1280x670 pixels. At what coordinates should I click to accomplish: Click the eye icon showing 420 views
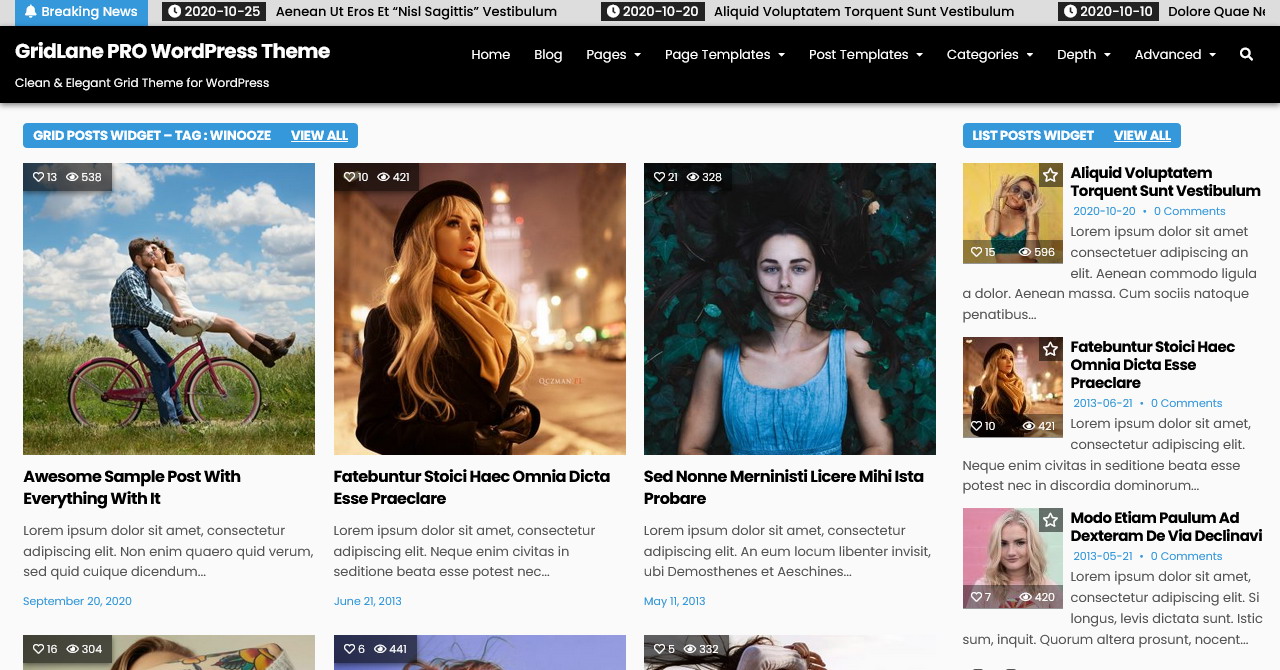pos(1025,597)
